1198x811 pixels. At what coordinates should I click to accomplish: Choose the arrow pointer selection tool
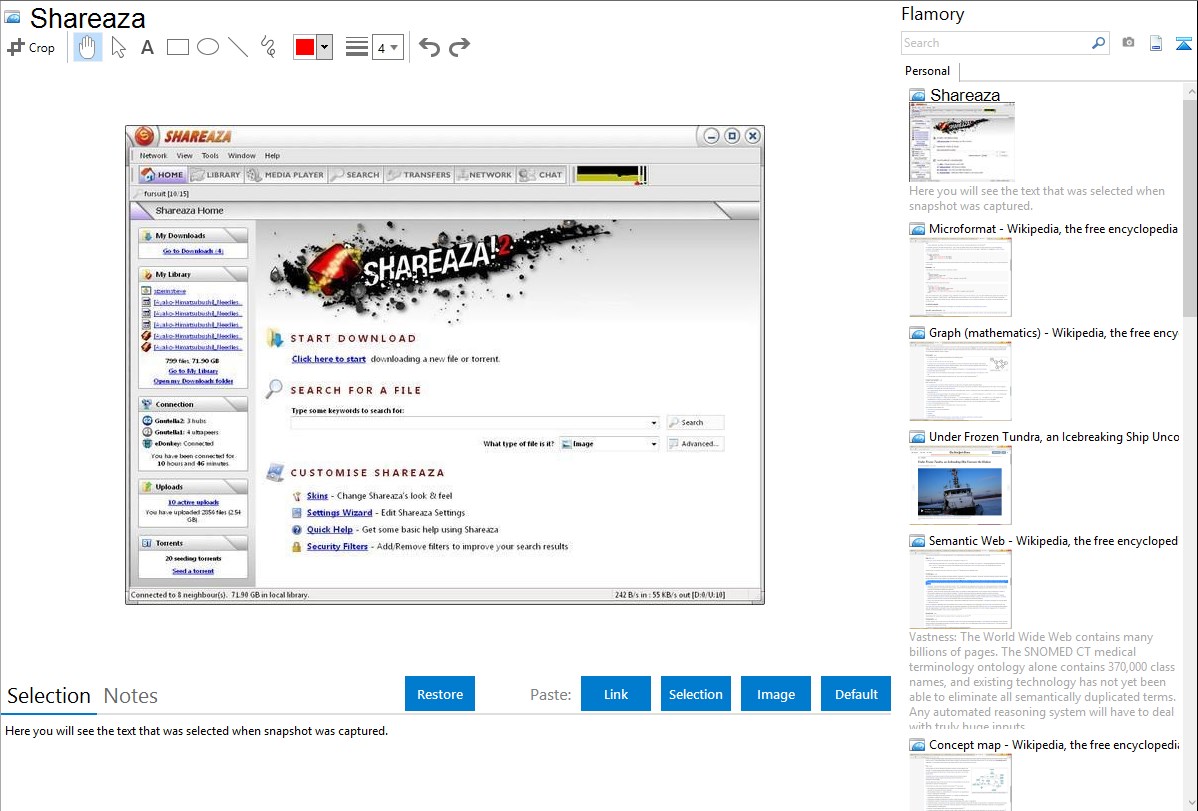click(118, 47)
